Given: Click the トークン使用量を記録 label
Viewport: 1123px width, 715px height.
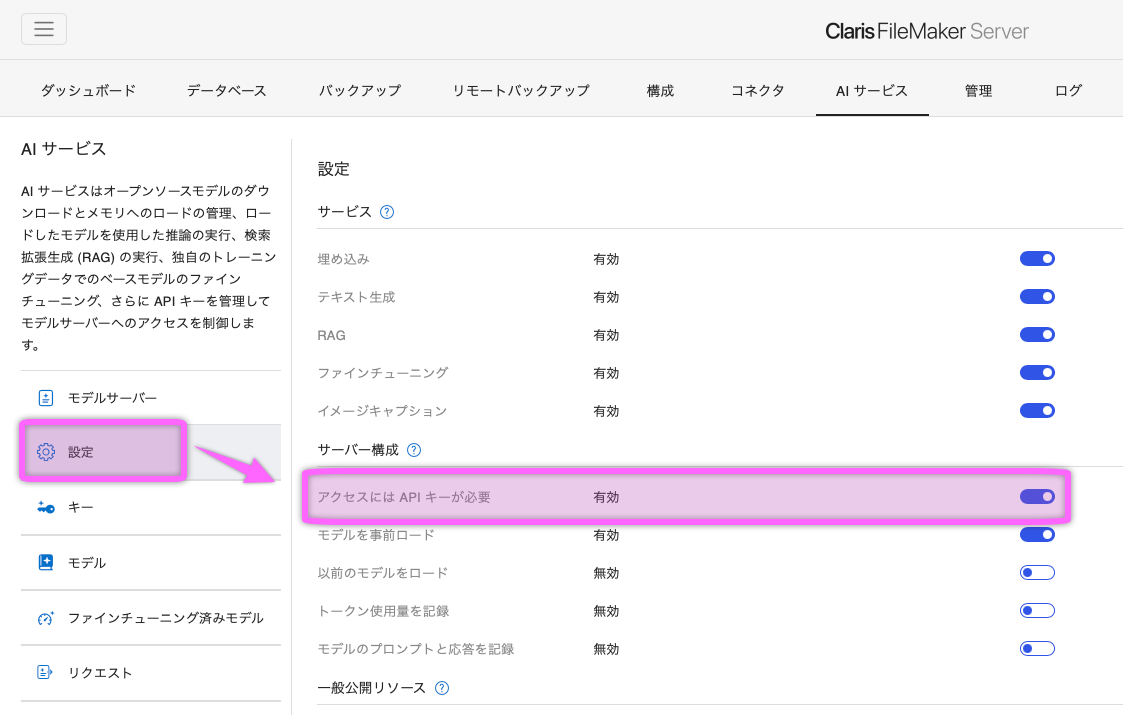Looking at the screenshot, I should pyautogui.click(x=383, y=611).
